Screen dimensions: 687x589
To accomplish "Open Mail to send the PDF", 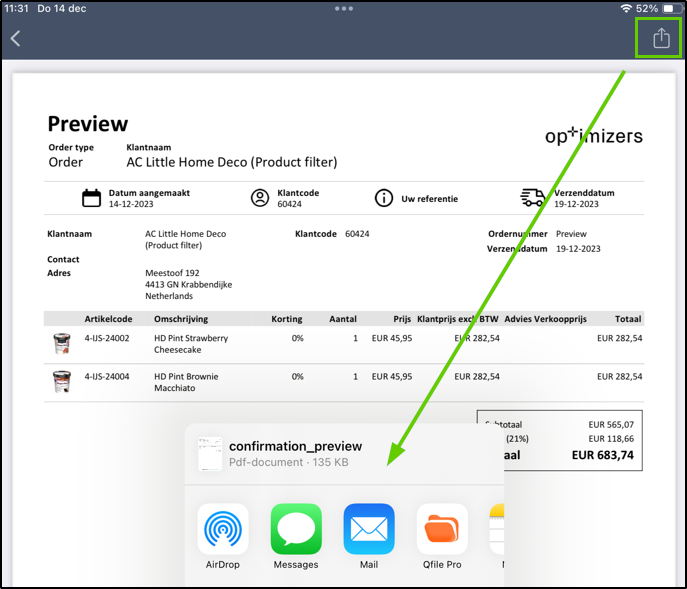I will pyautogui.click(x=369, y=529).
